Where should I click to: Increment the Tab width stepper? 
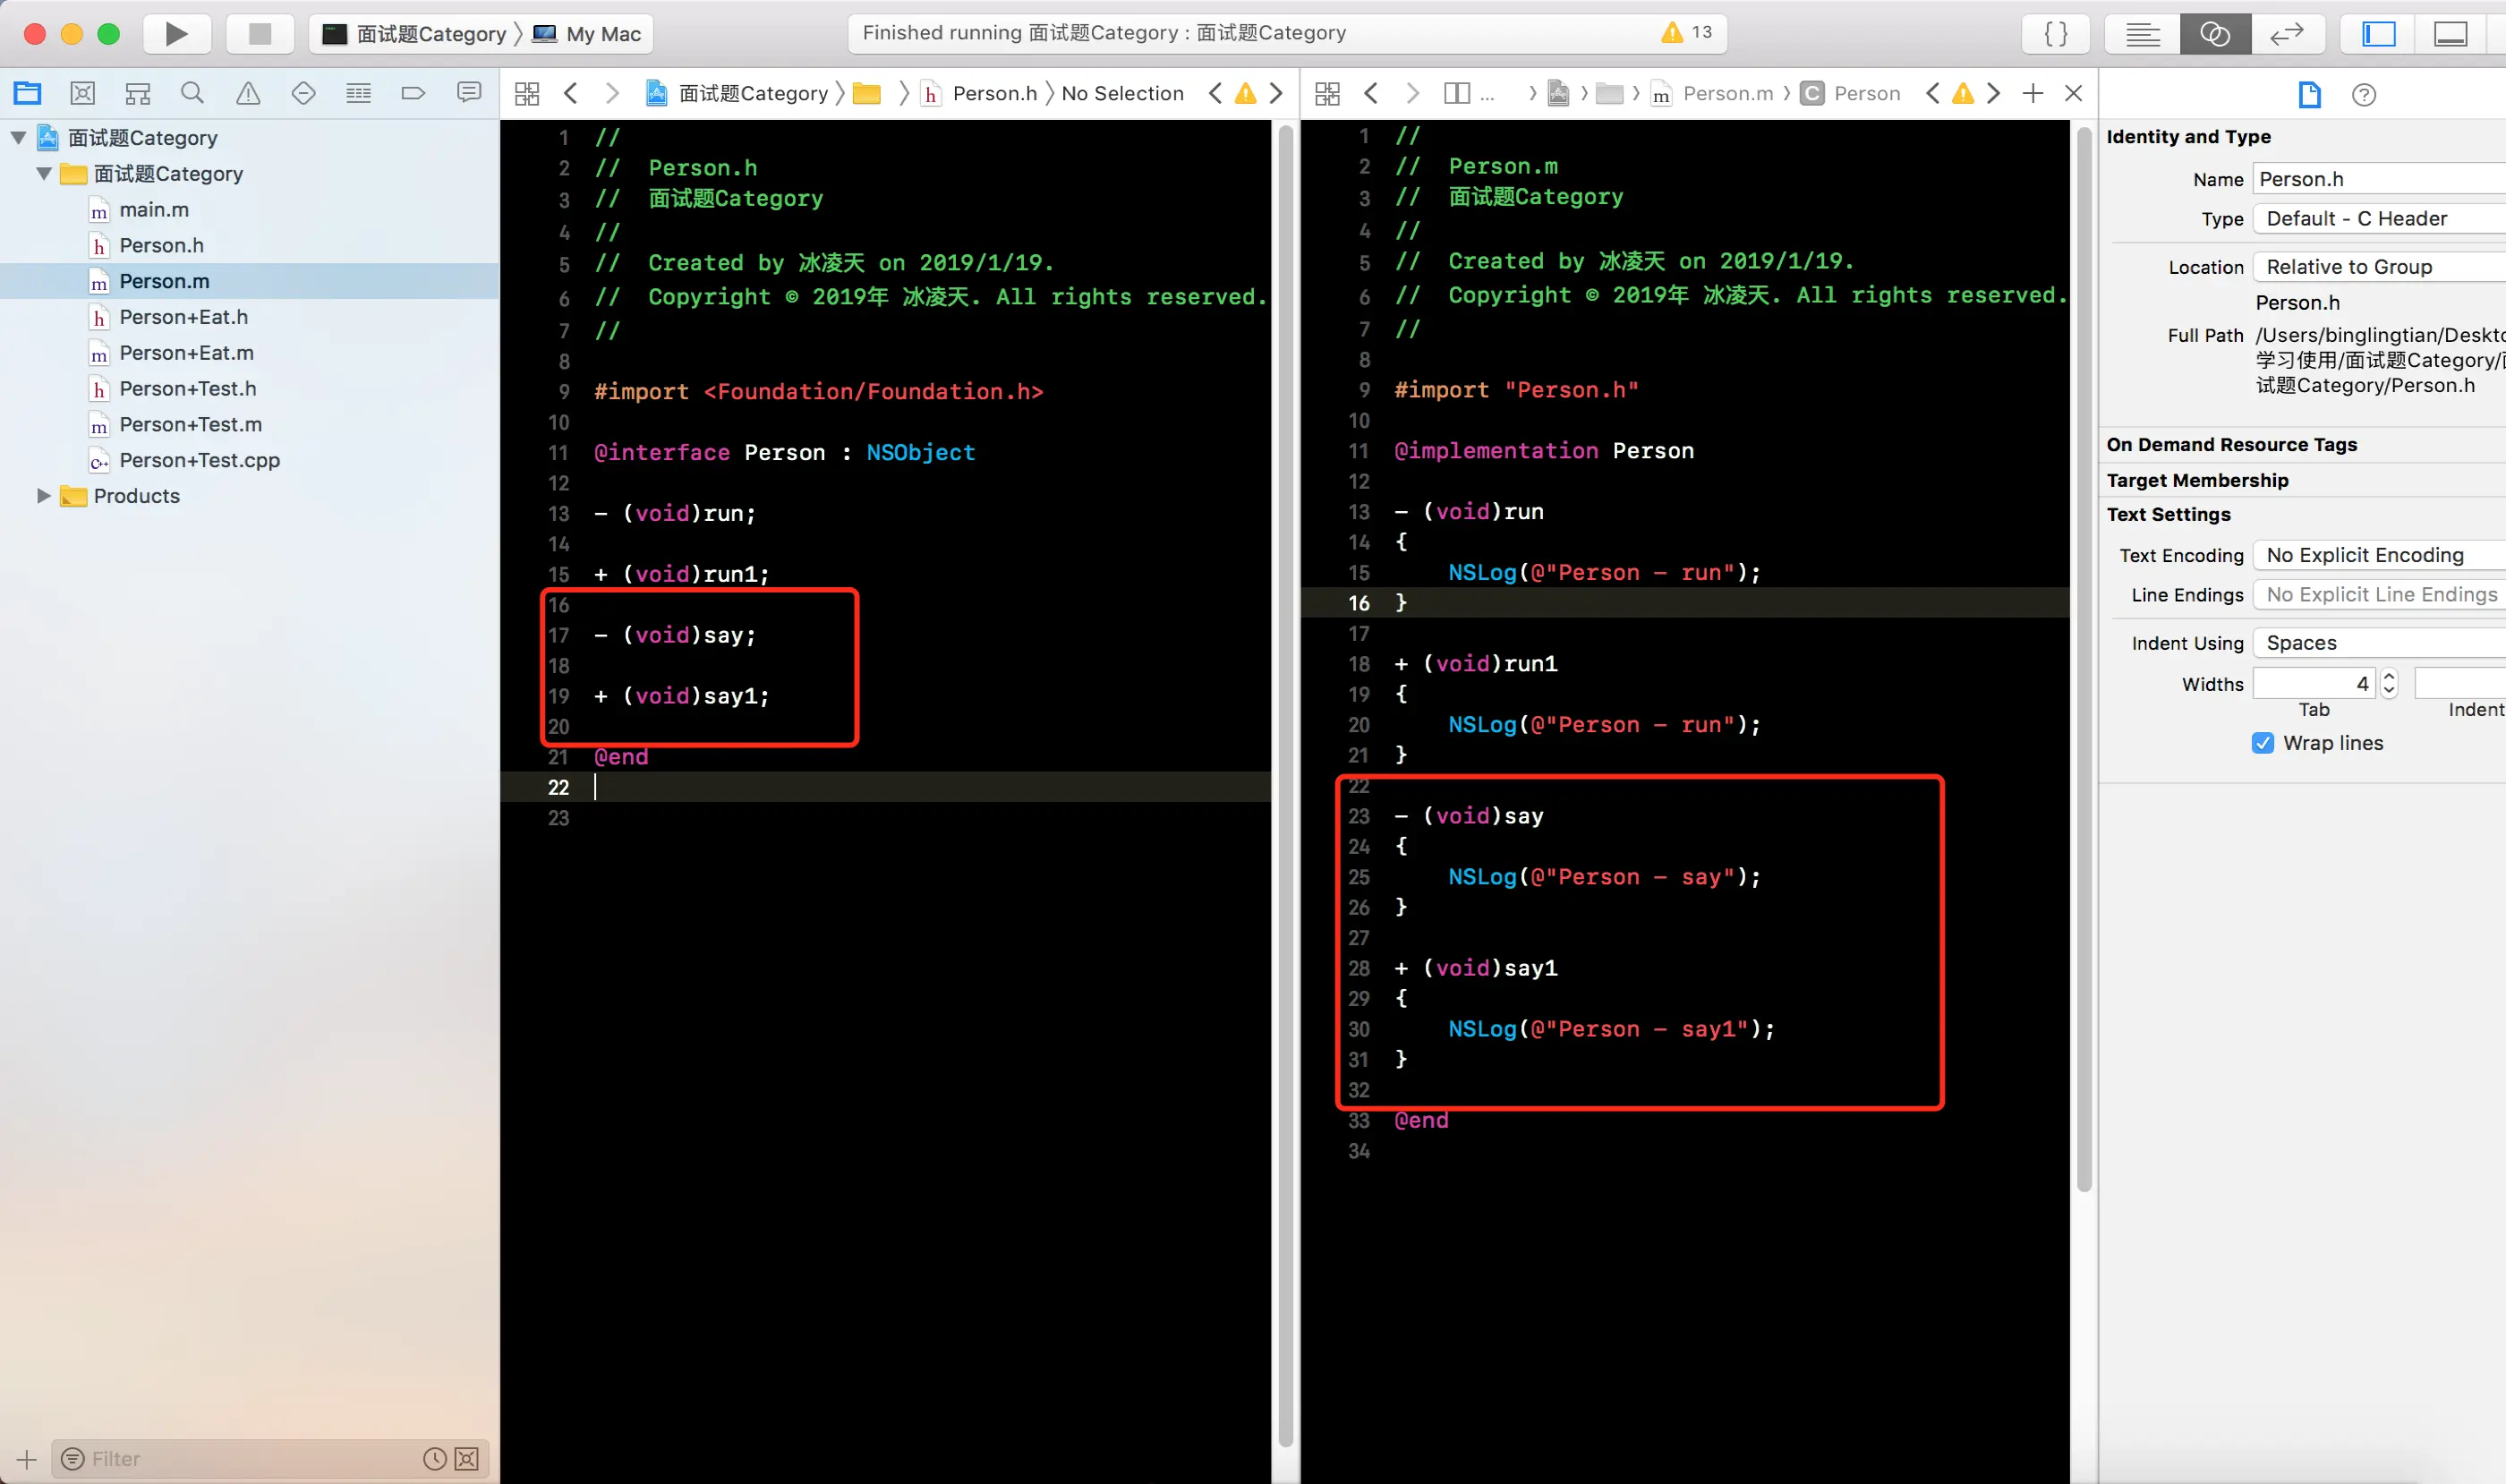coord(2389,677)
